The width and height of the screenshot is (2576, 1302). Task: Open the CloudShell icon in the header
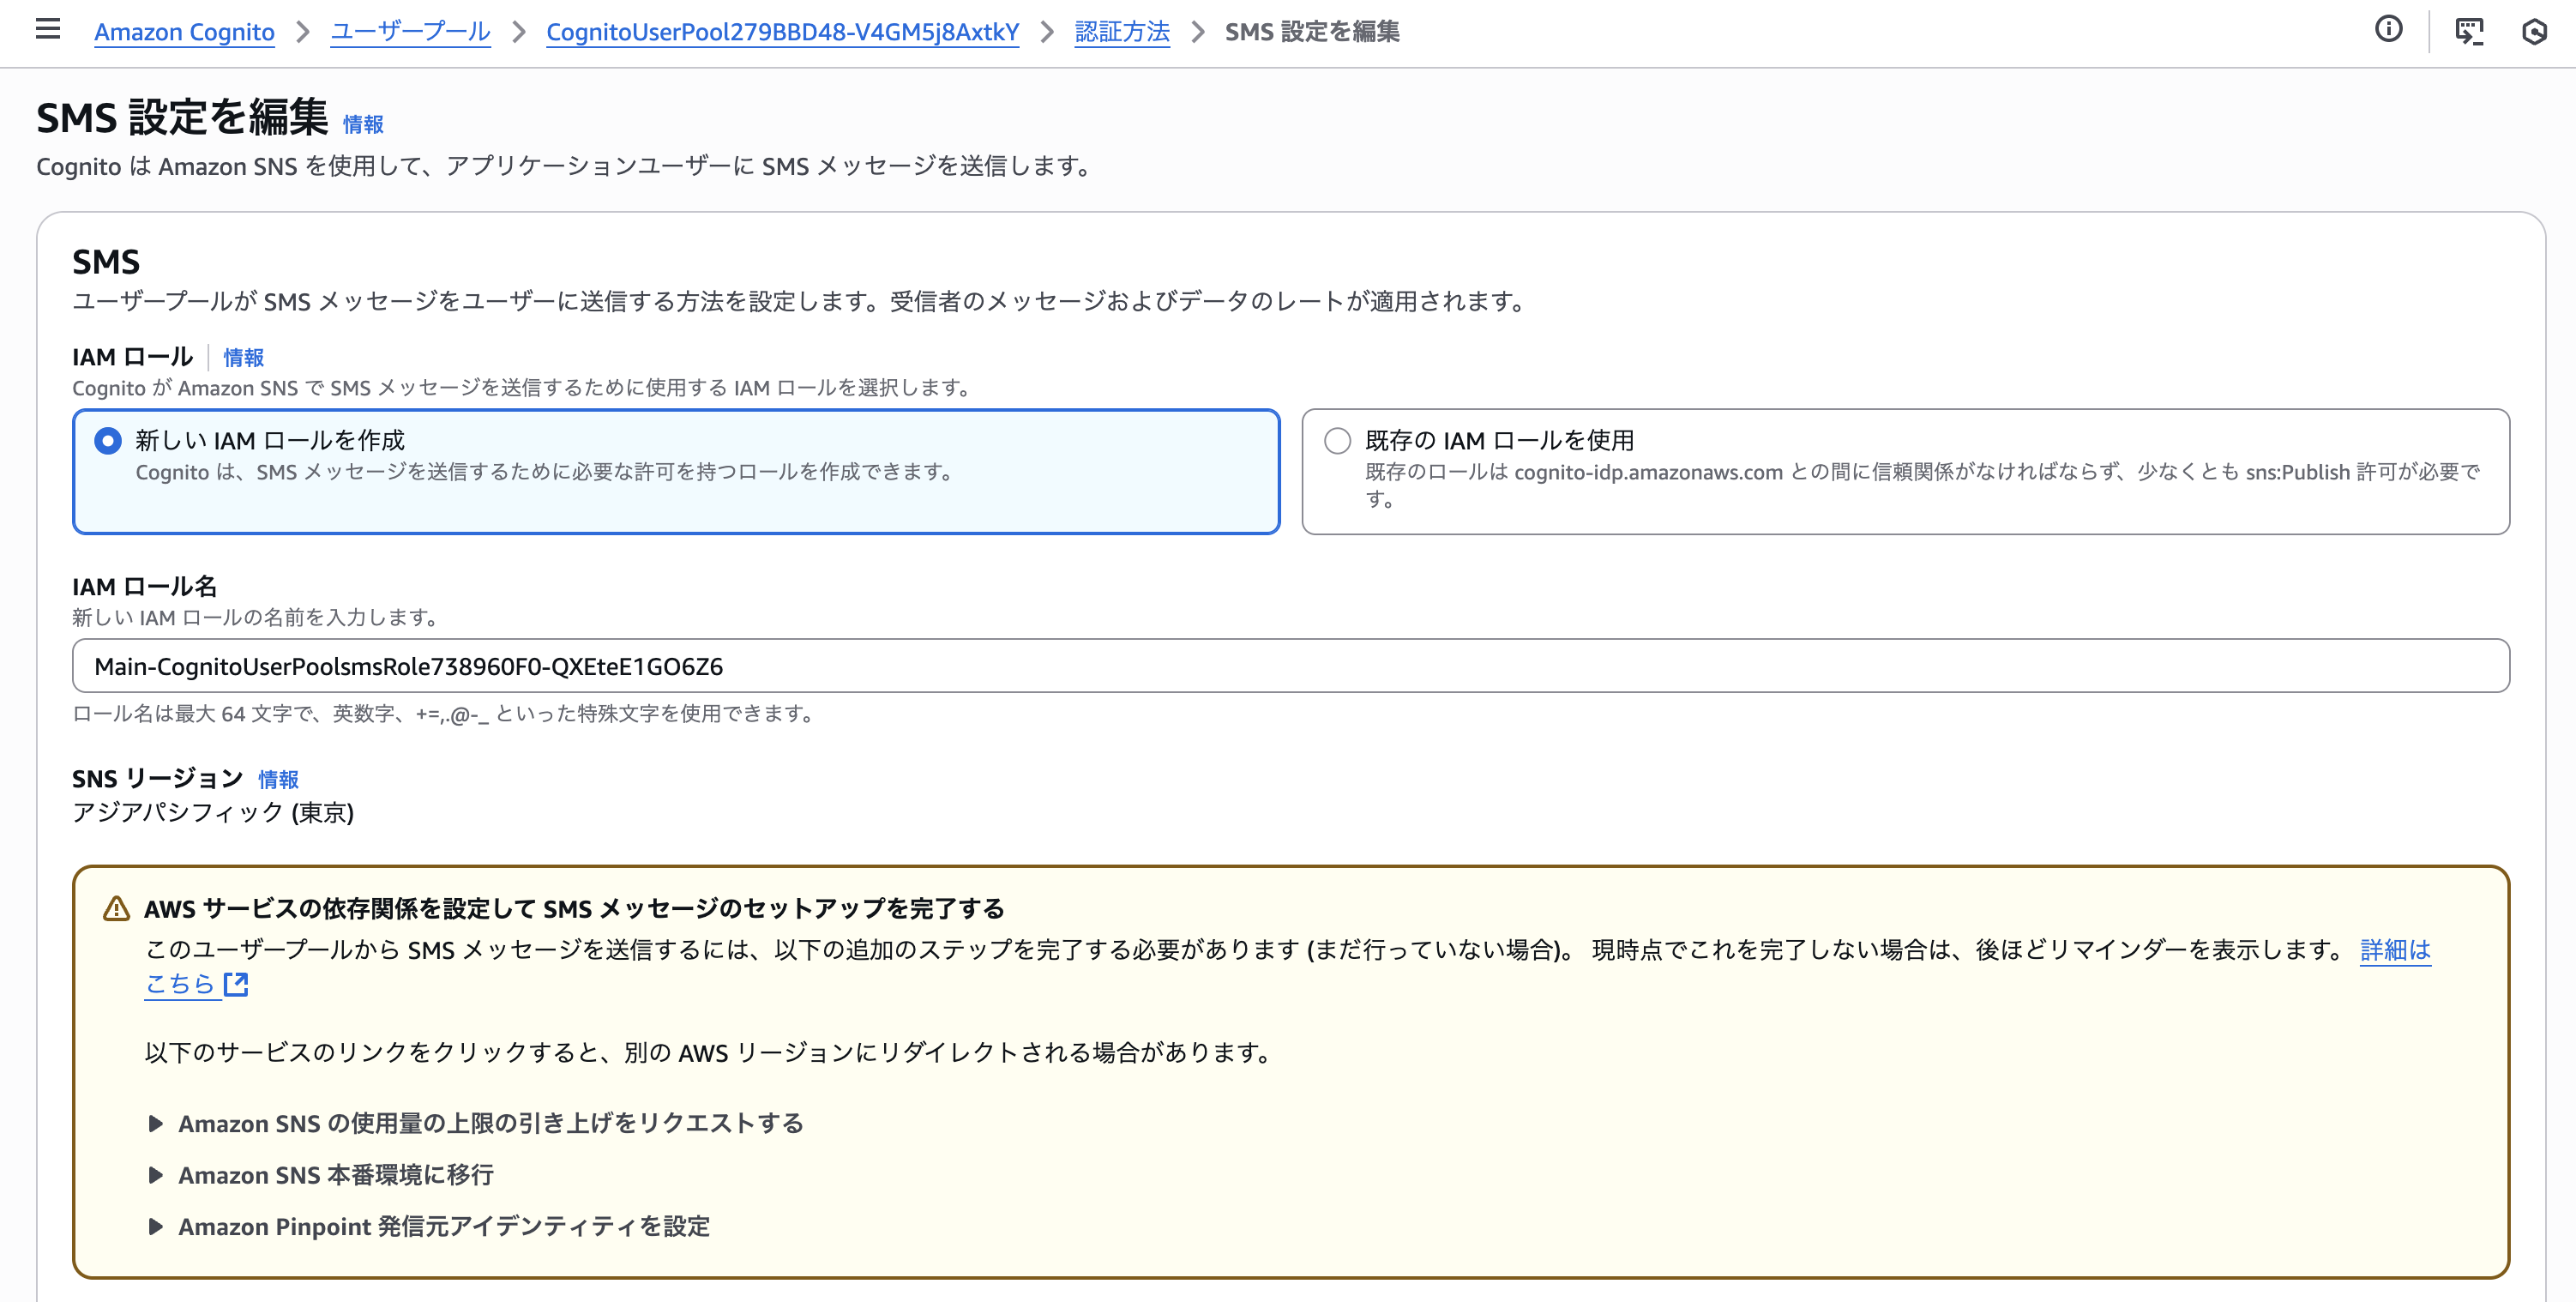pos(2468,31)
